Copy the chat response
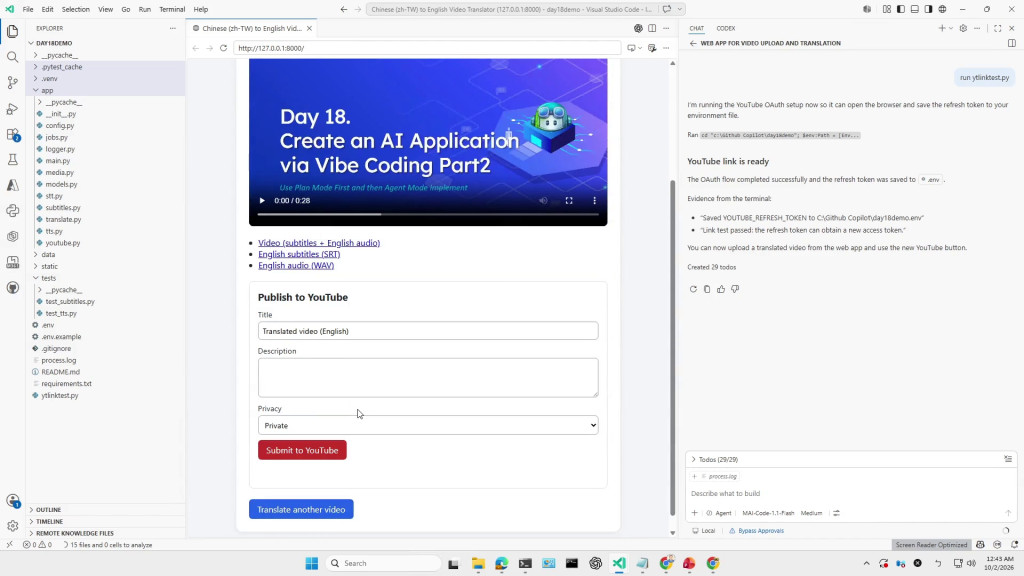This screenshot has width=1024, height=576. tap(707, 289)
